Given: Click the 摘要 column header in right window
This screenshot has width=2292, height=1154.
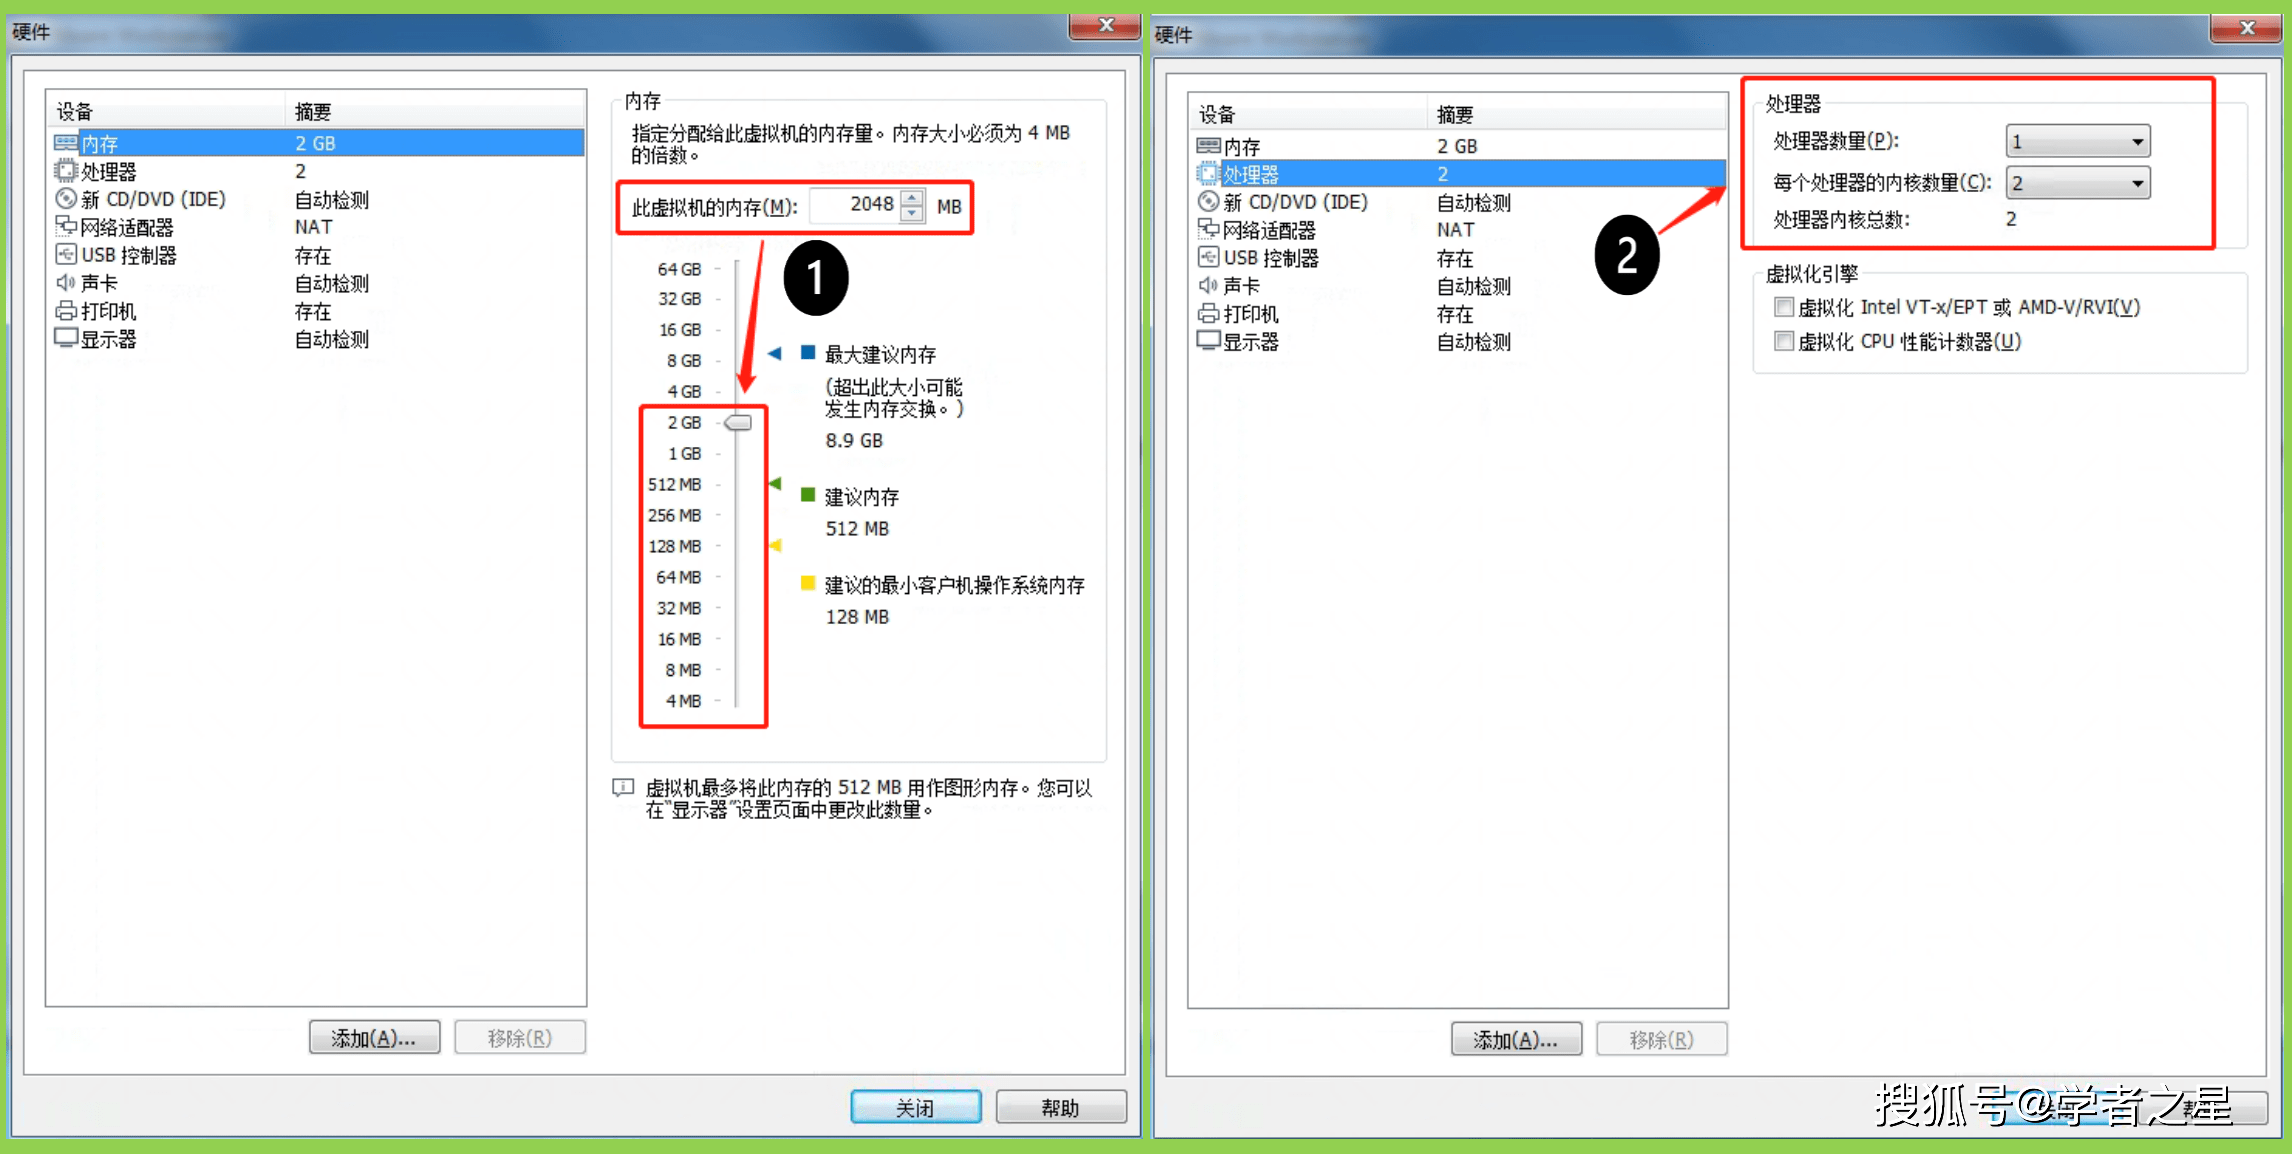Looking at the screenshot, I should tap(1578, 114).
